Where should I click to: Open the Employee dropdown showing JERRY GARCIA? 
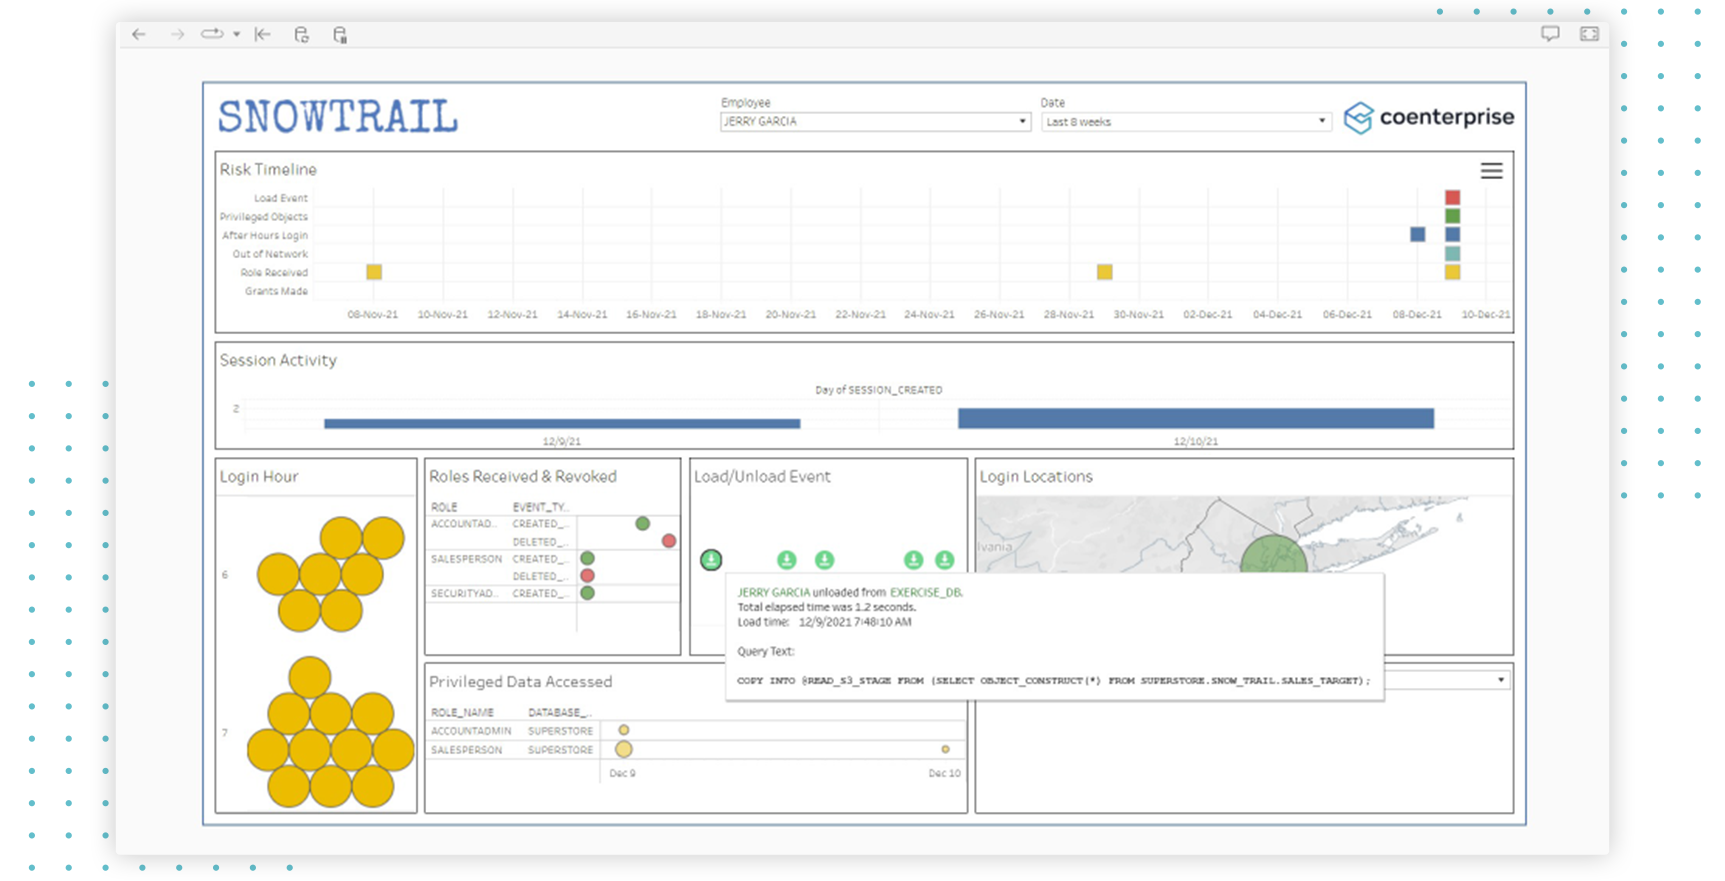(875, 122)
